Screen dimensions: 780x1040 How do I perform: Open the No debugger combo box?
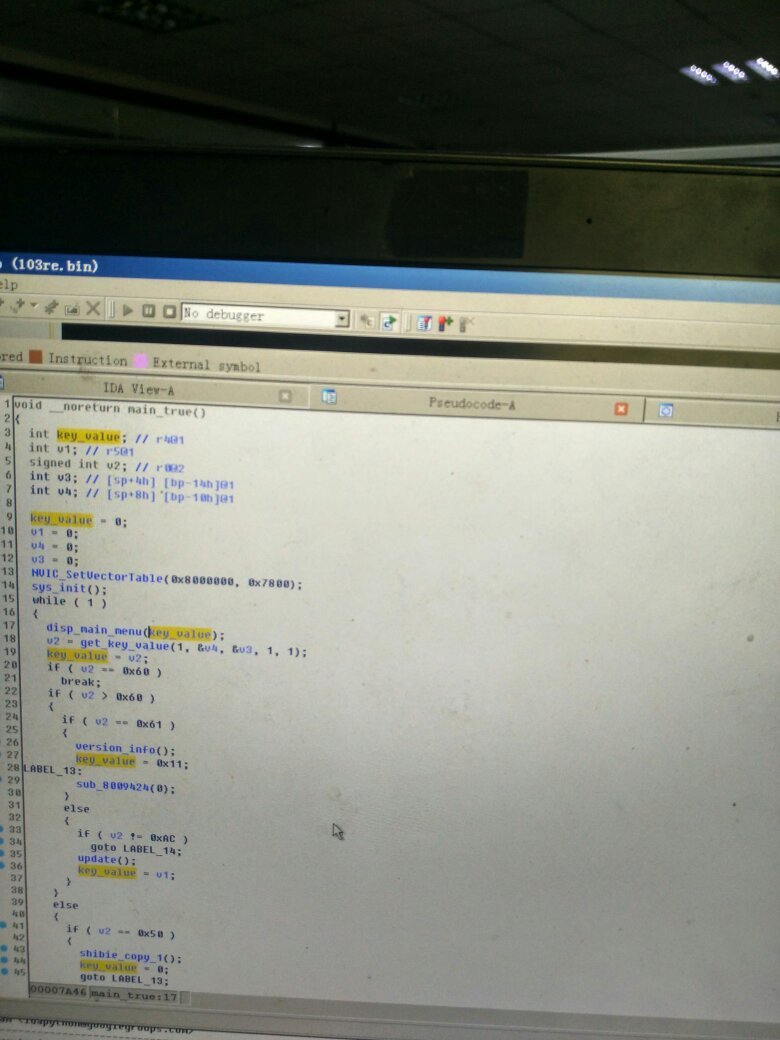tap(265, 316)
